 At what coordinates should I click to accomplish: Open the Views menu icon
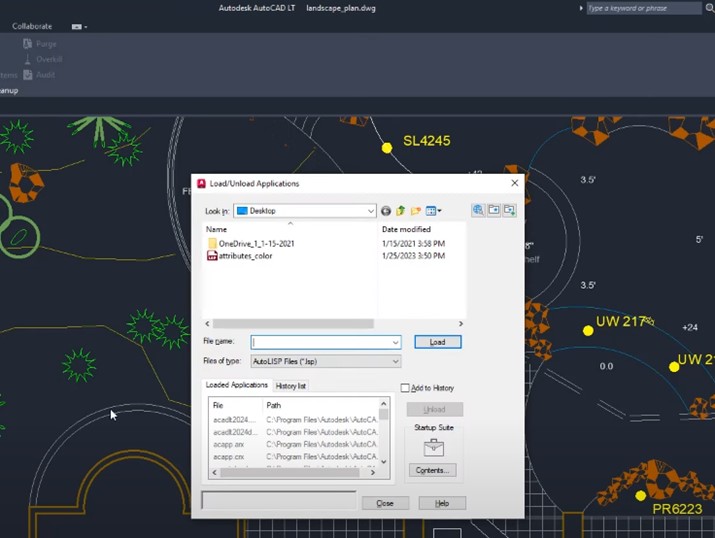pos(433,211)
